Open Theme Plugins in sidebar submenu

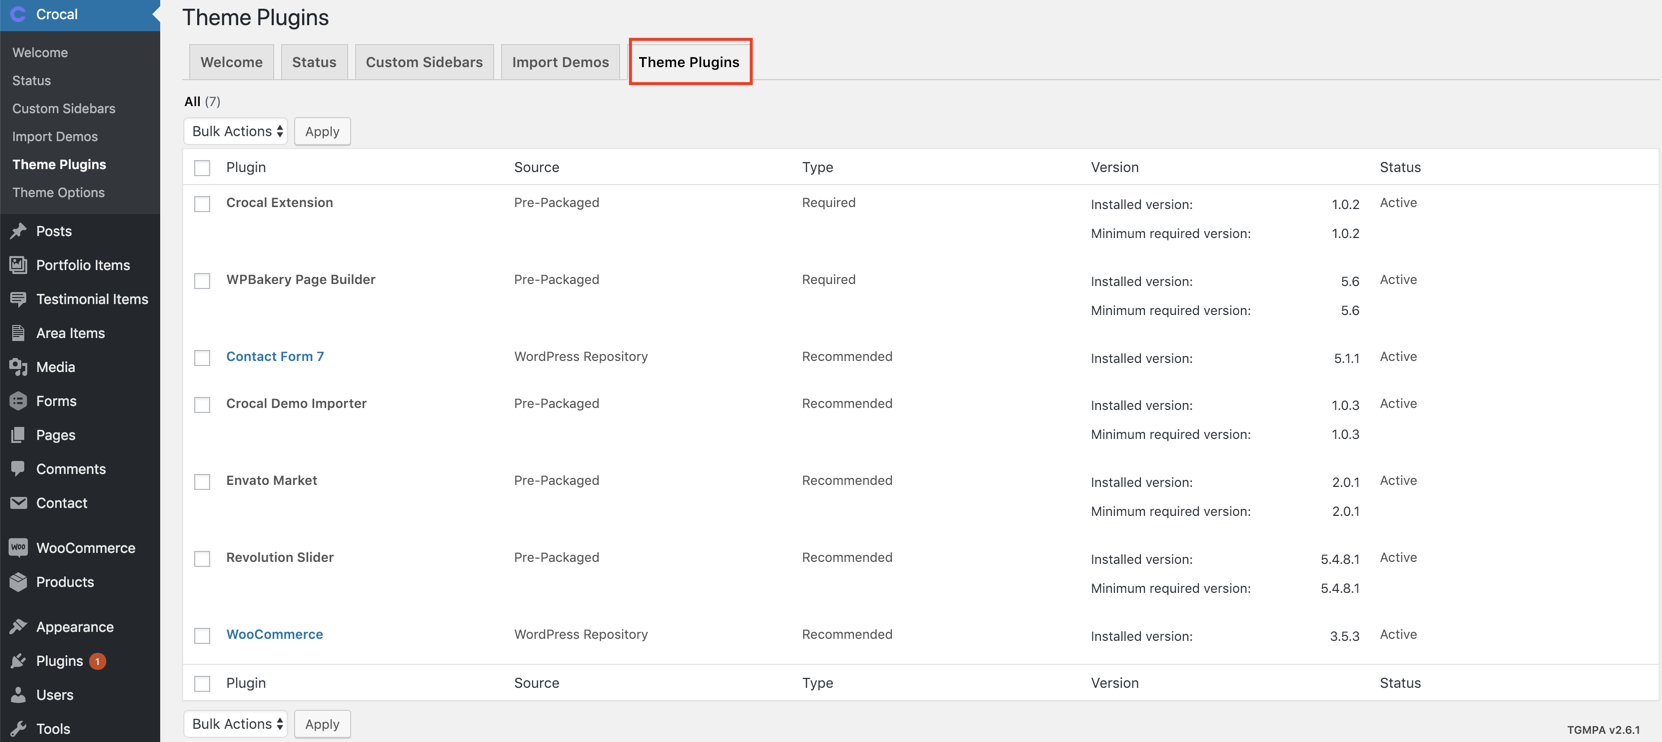pyautogui.click(x=59, y=164)
